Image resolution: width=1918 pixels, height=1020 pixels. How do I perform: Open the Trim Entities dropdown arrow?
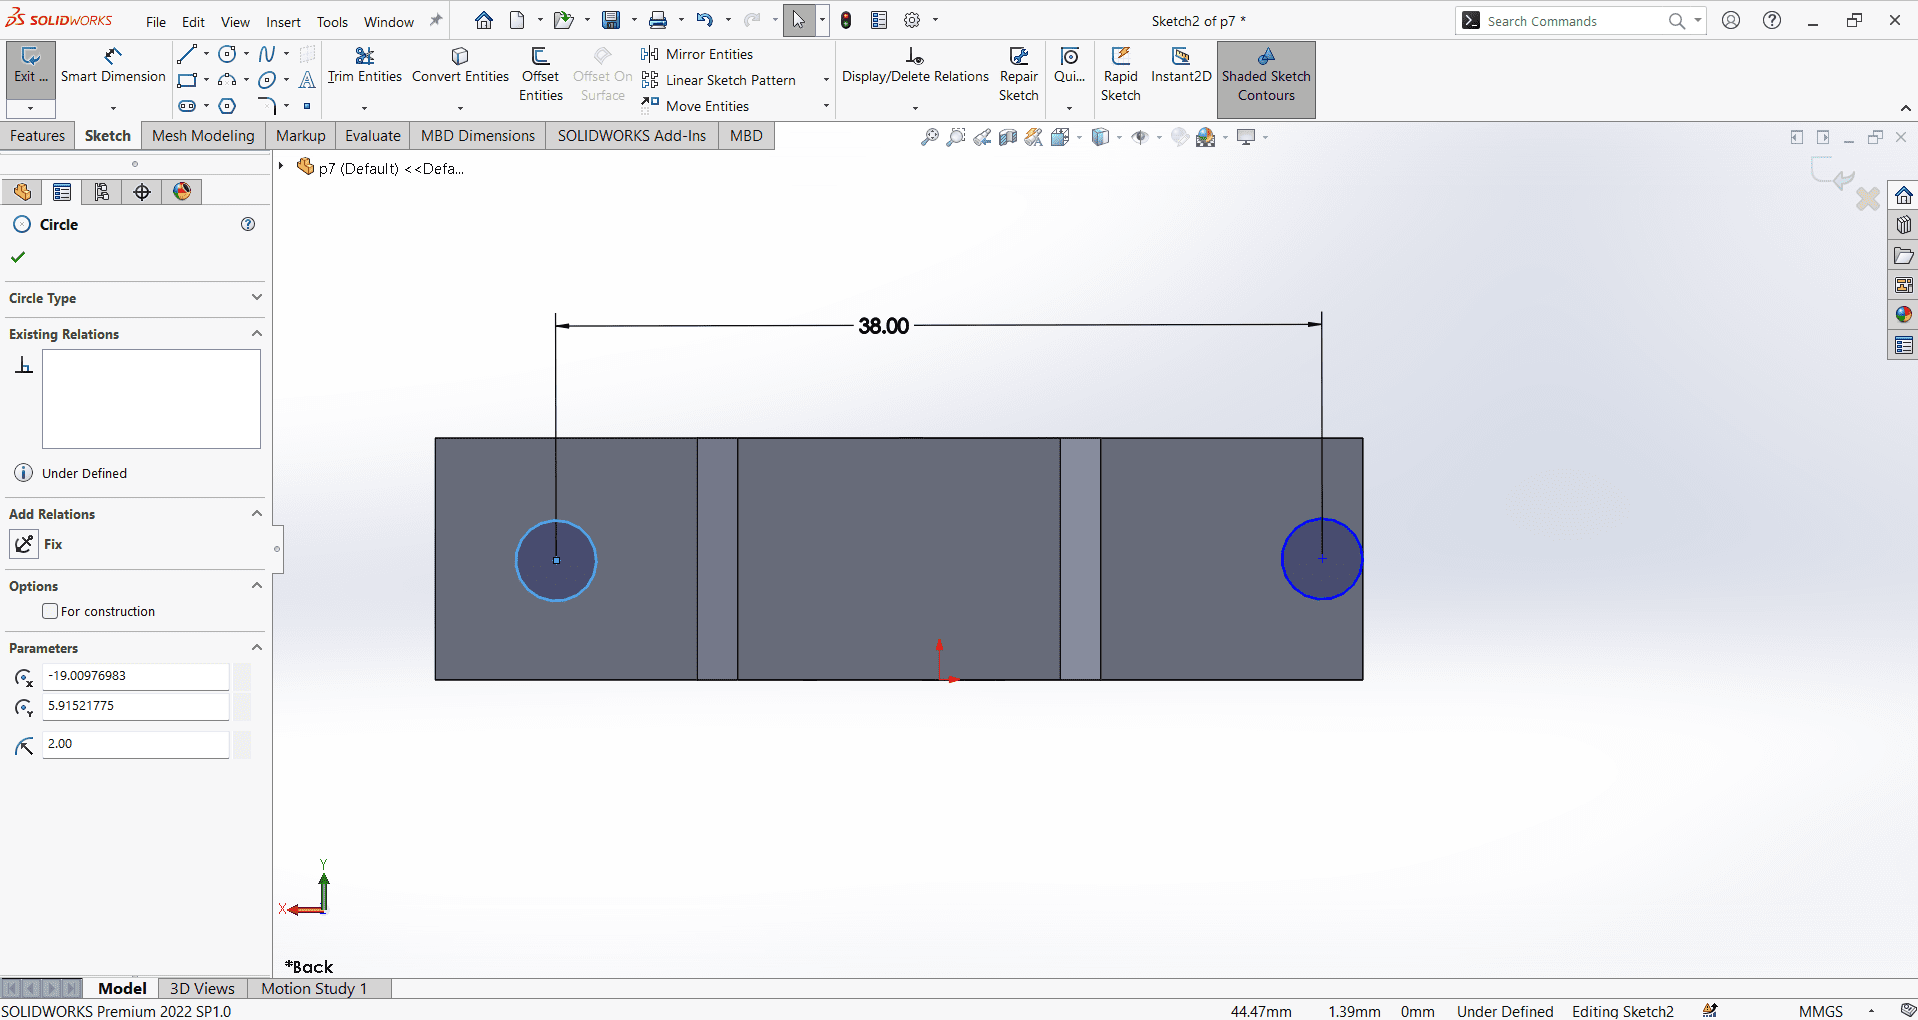click(365, 108)
